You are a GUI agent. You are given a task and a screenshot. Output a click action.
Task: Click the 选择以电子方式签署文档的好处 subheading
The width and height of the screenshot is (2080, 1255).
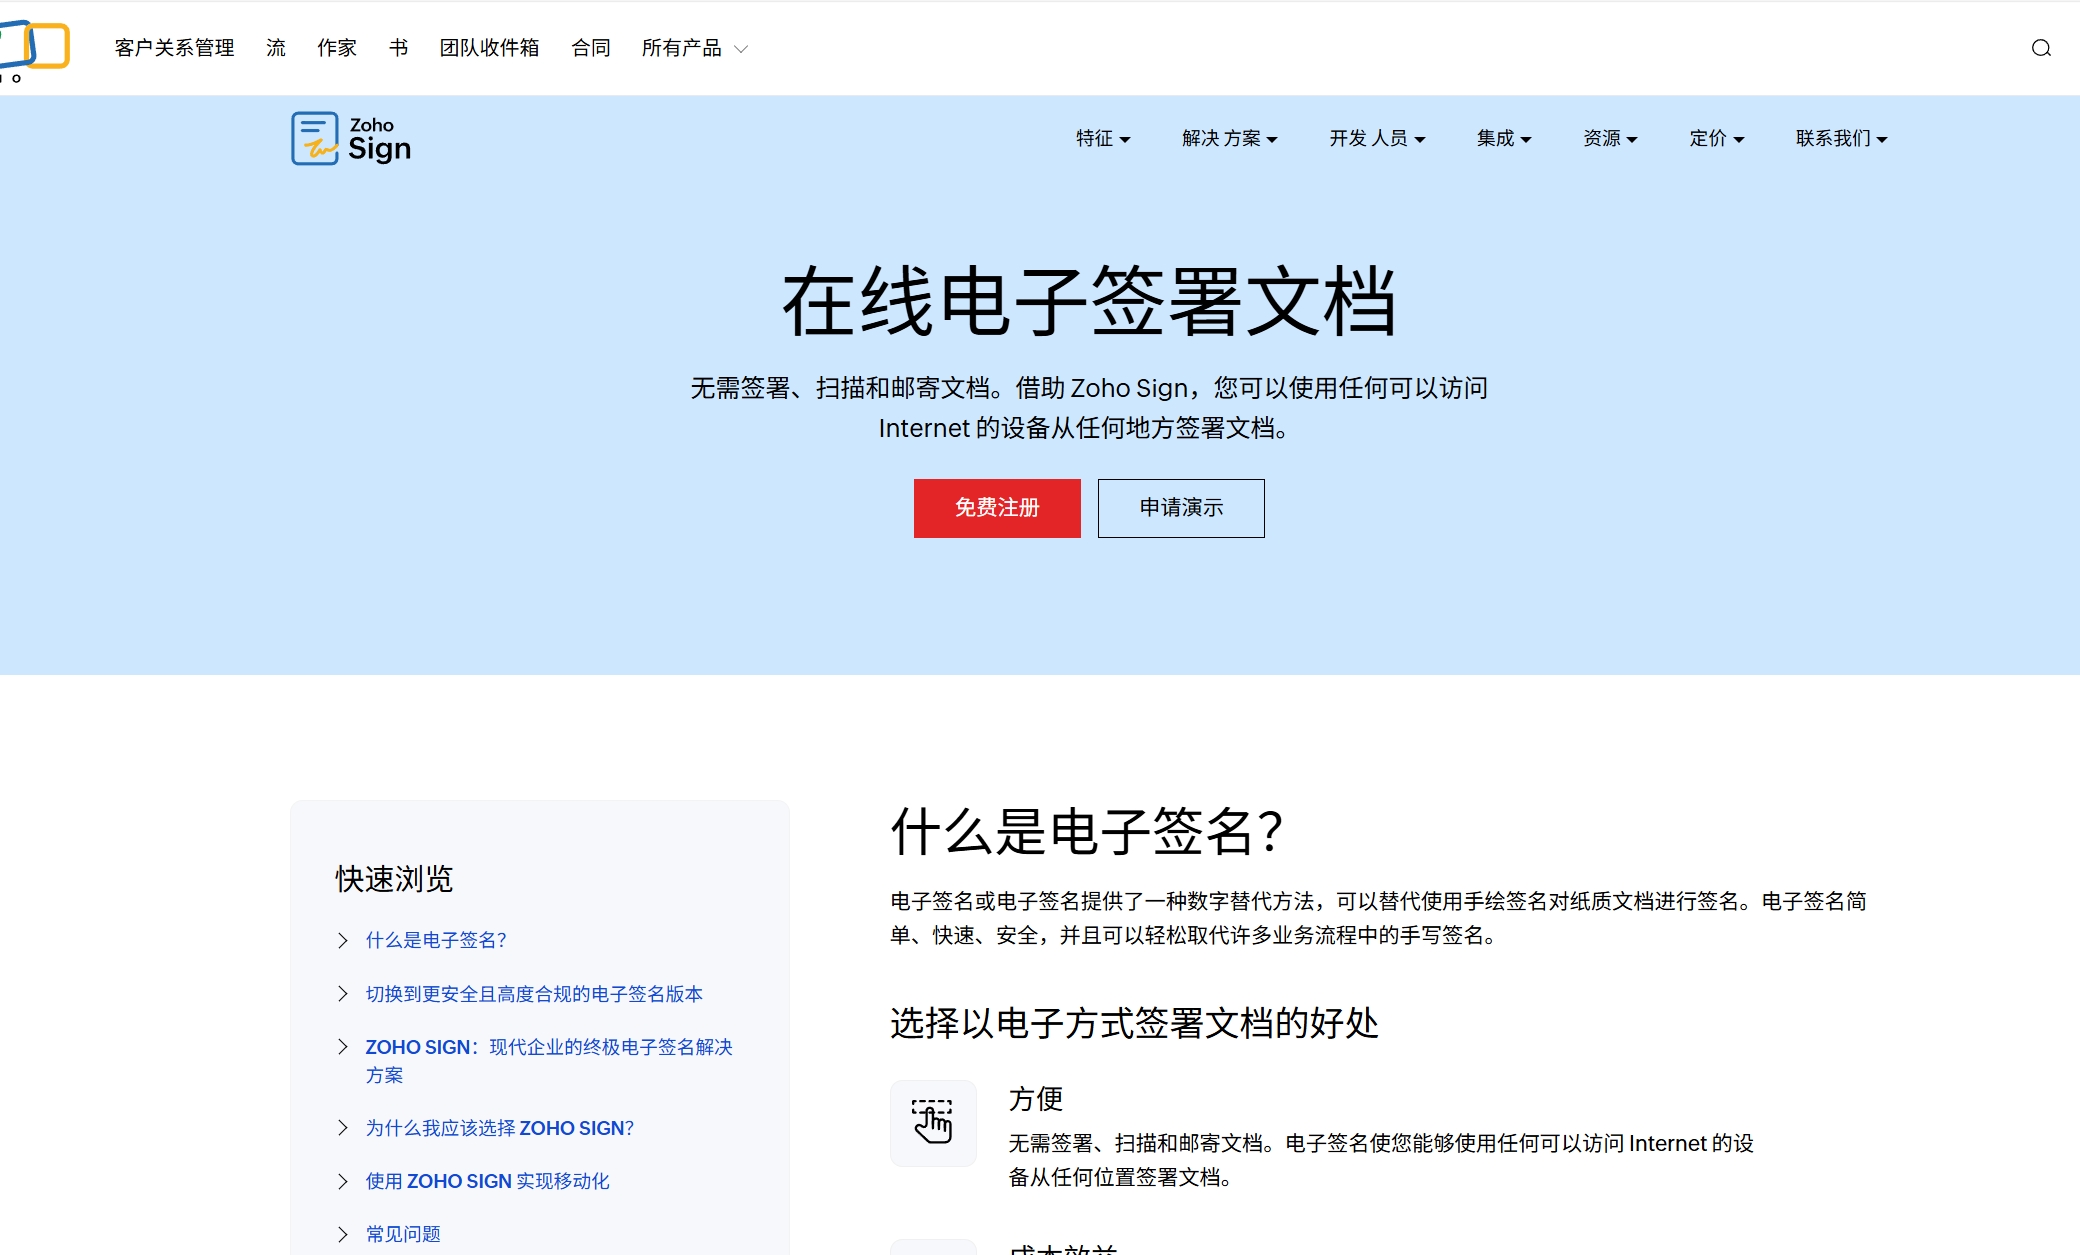tap(1135, 1023)
